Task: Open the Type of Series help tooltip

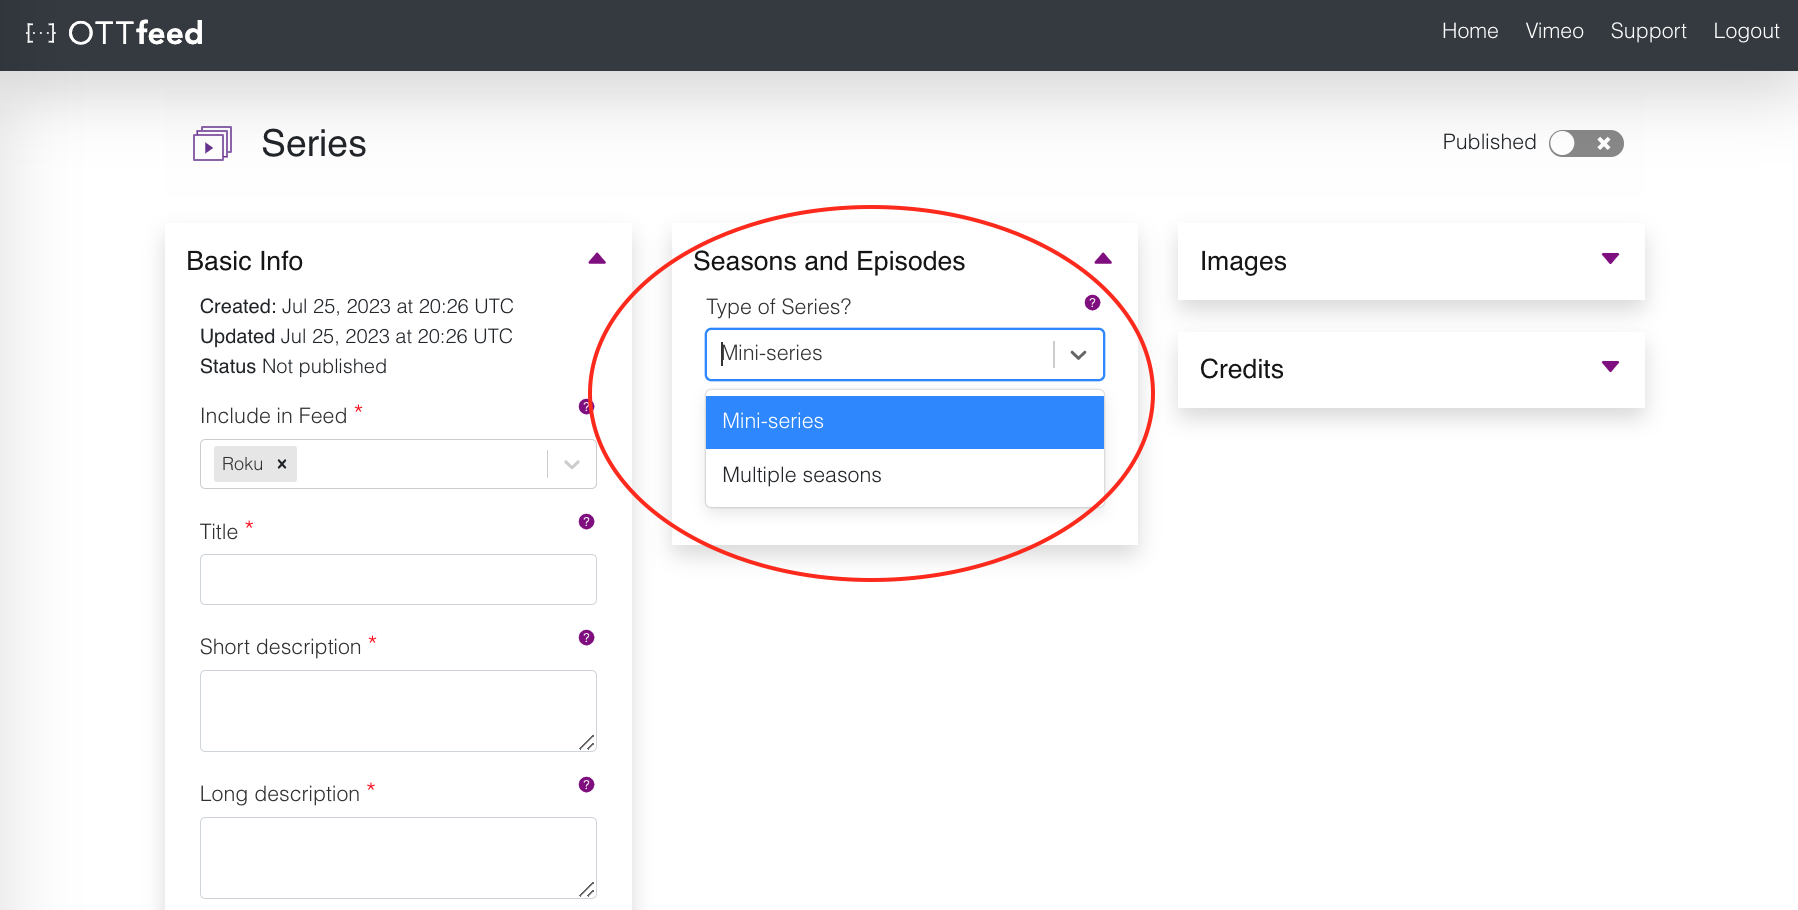Action: (1091, 302)
